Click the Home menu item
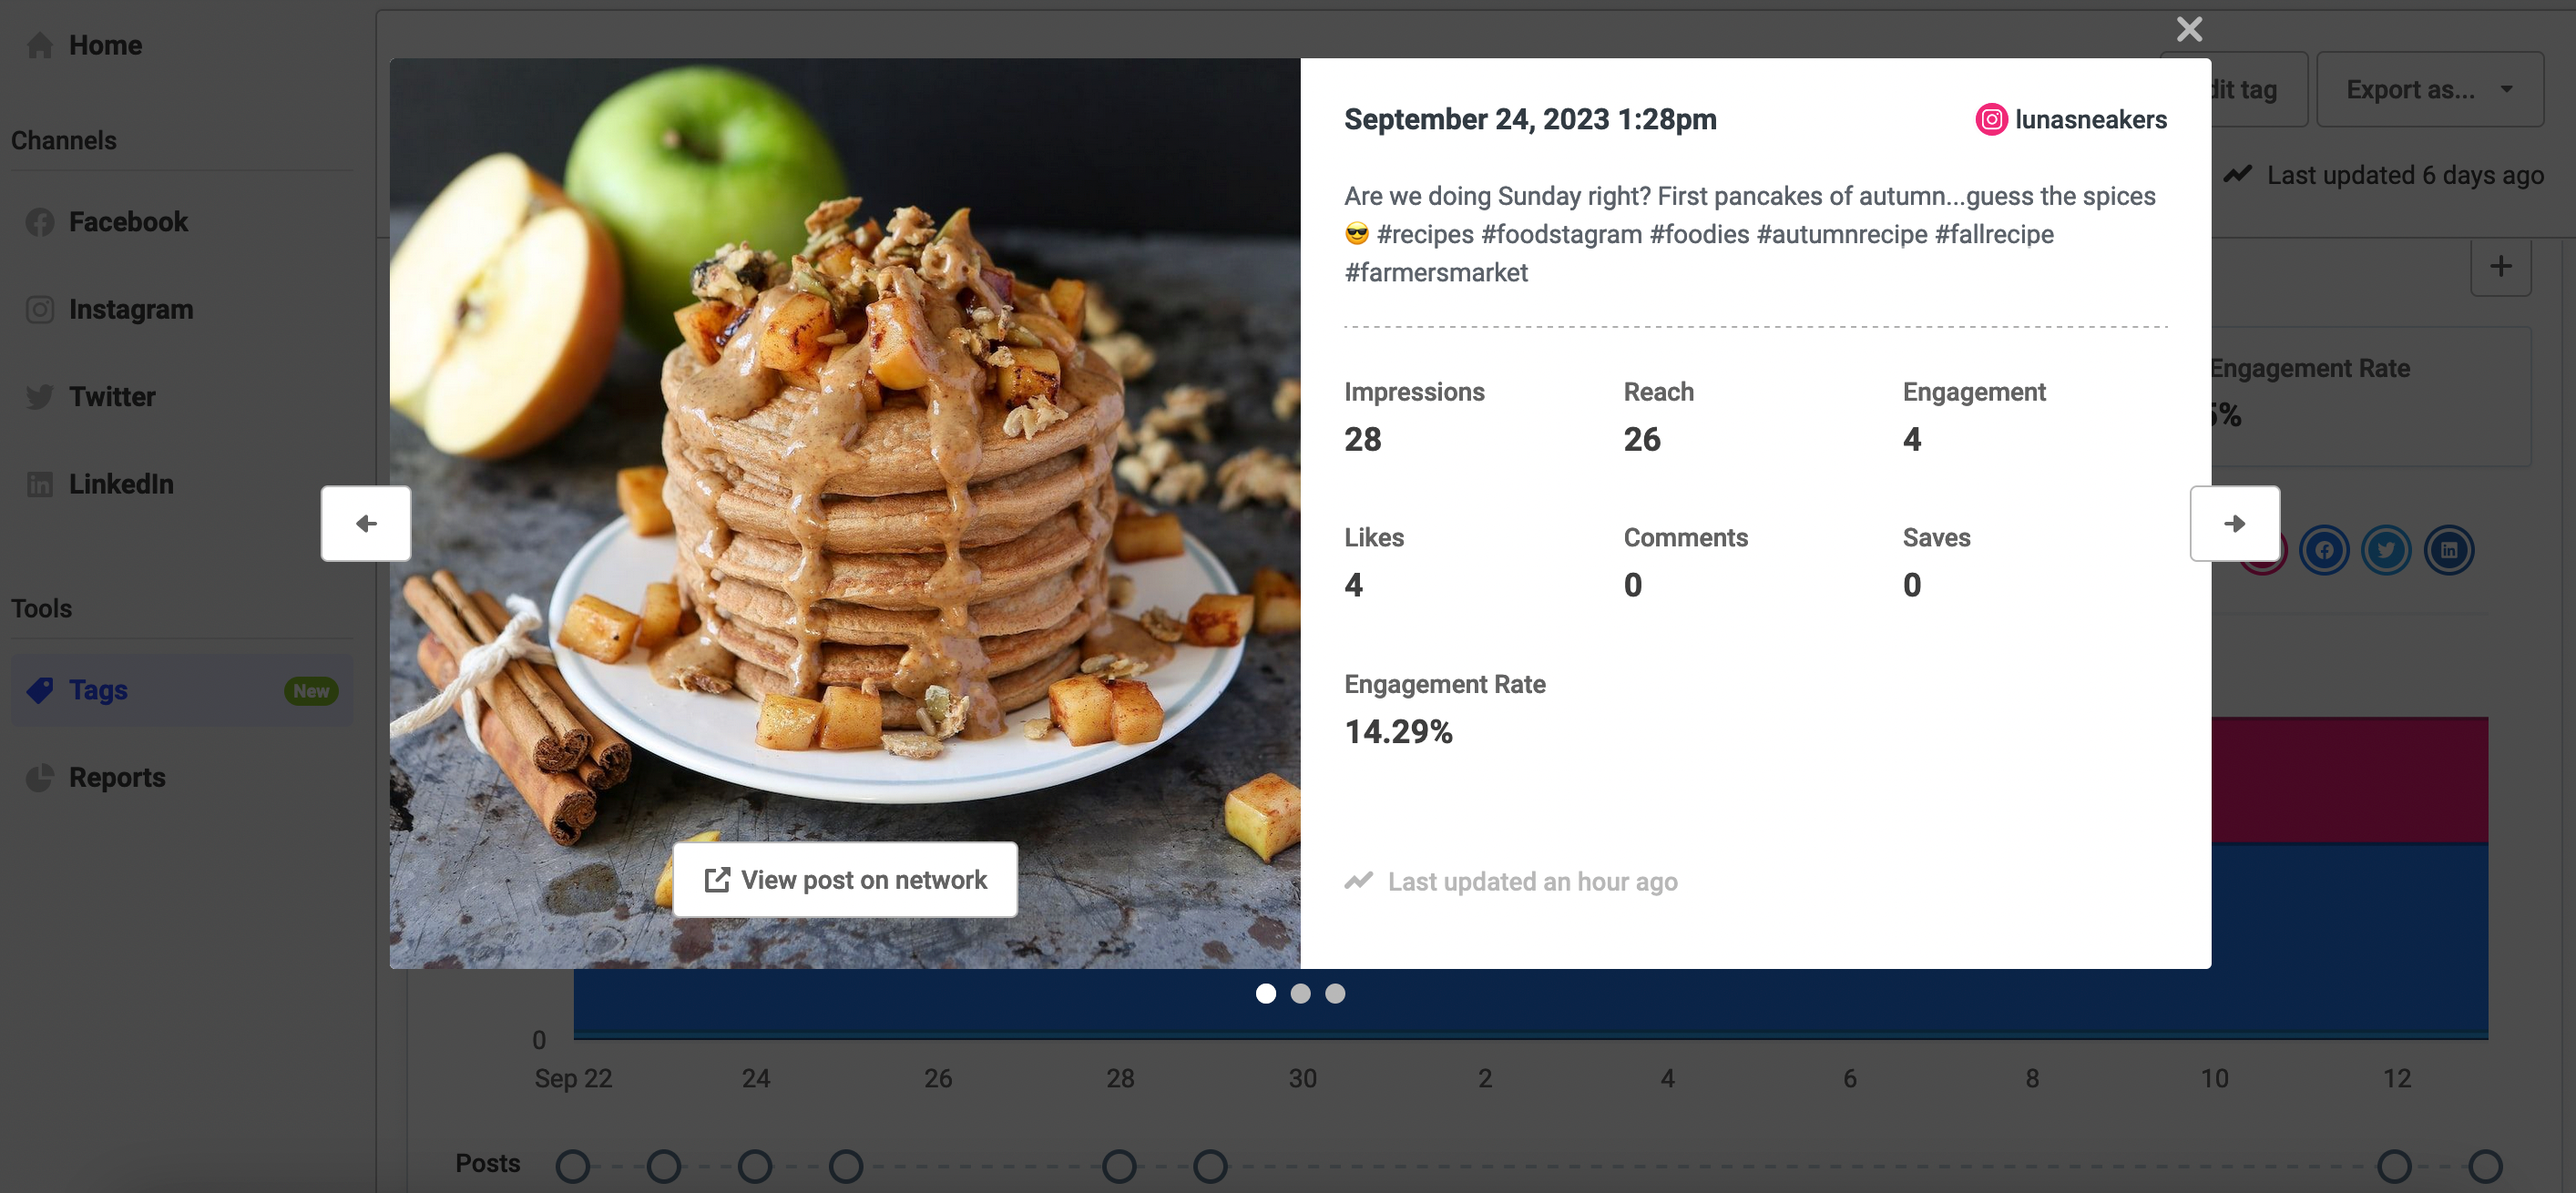 (105, 45)
